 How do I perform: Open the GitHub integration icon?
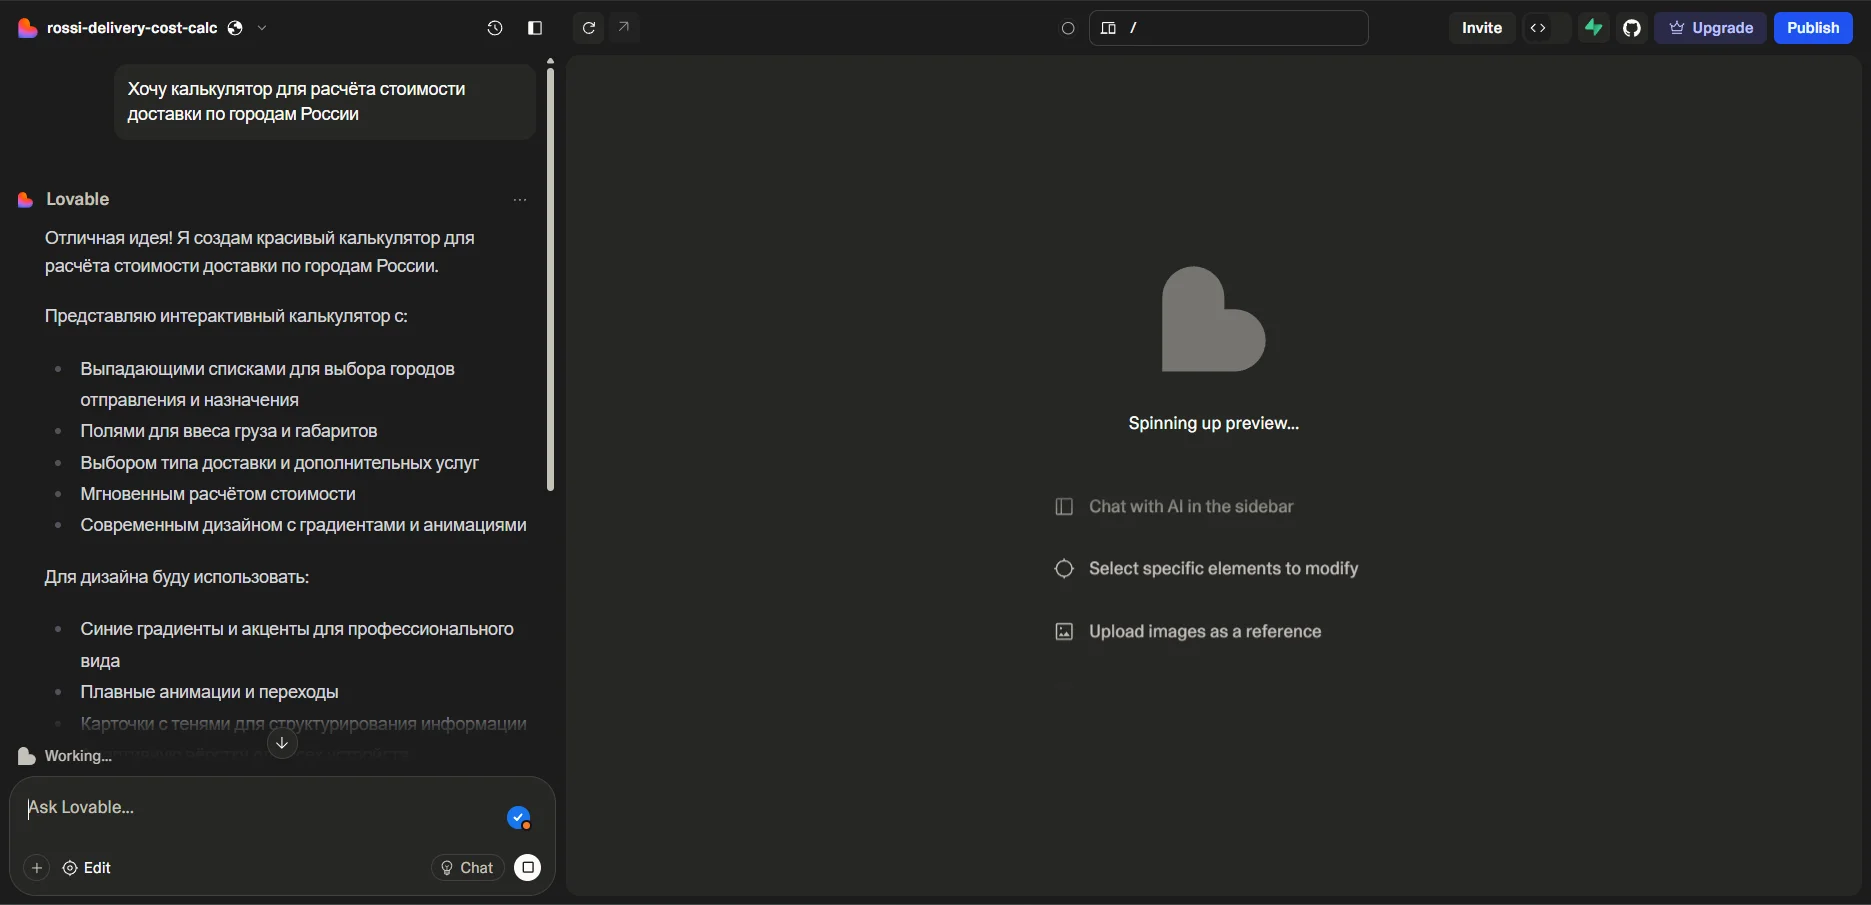(1632, 28)
